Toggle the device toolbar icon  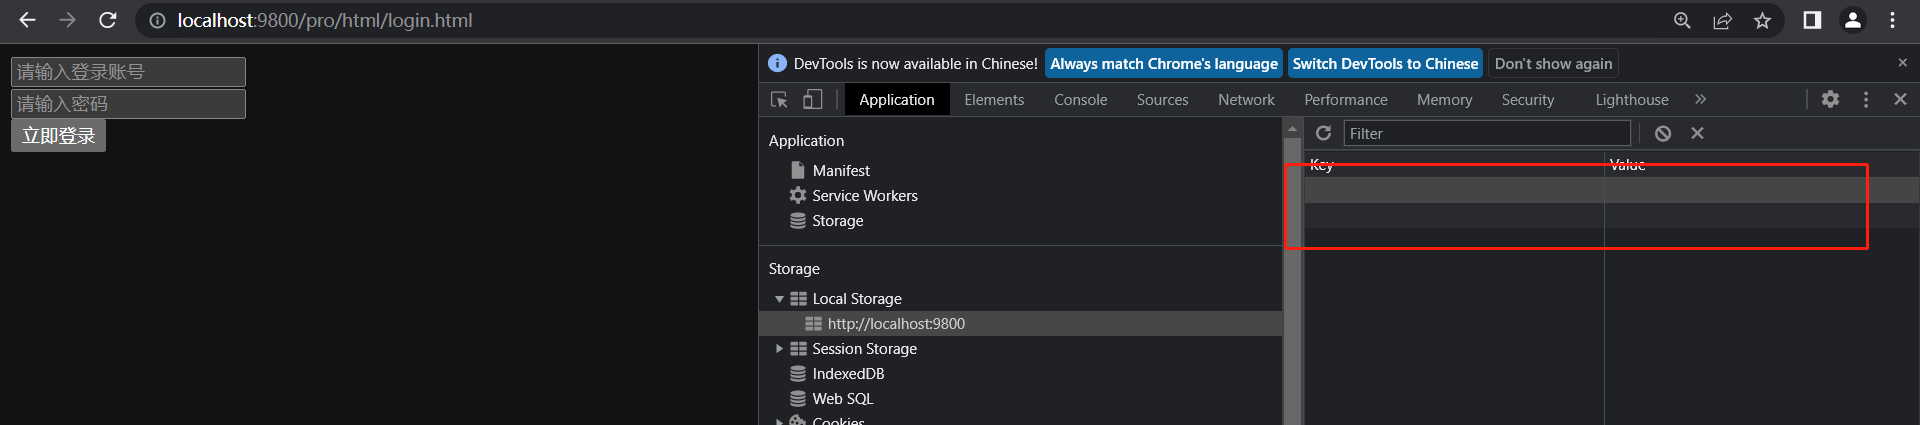813,100
